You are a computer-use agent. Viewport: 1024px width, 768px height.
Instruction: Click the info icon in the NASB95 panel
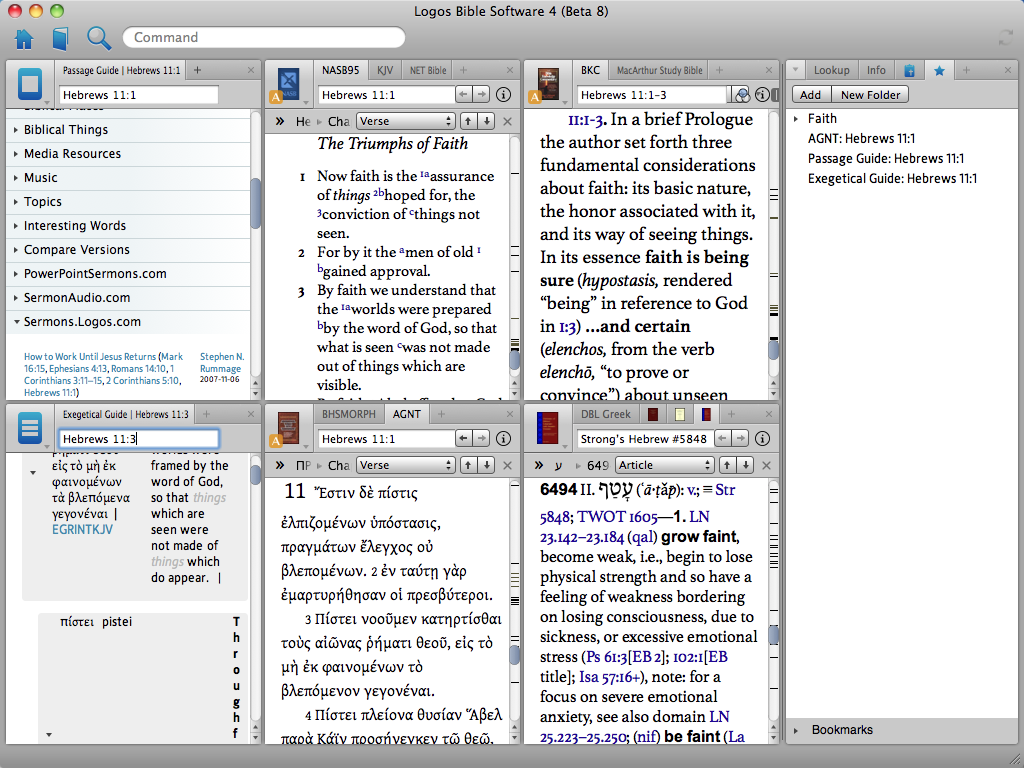point(503,94)
